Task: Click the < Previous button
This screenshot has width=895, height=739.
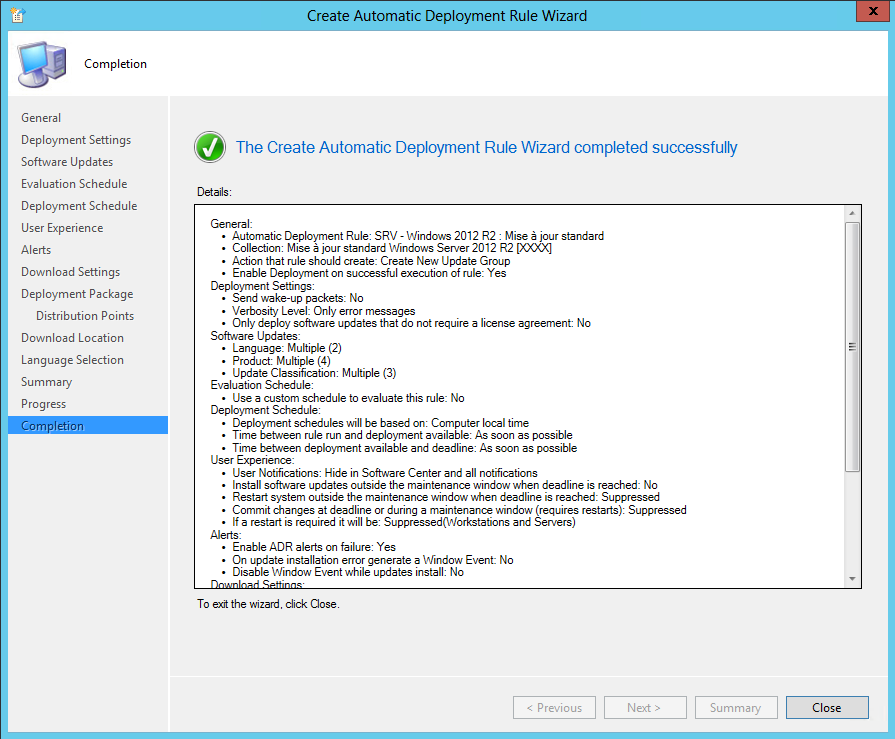Action: tap(554, 708)
